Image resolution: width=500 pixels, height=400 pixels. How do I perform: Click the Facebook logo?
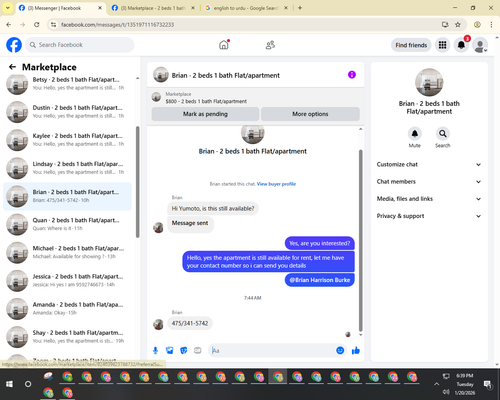(14, 45)
